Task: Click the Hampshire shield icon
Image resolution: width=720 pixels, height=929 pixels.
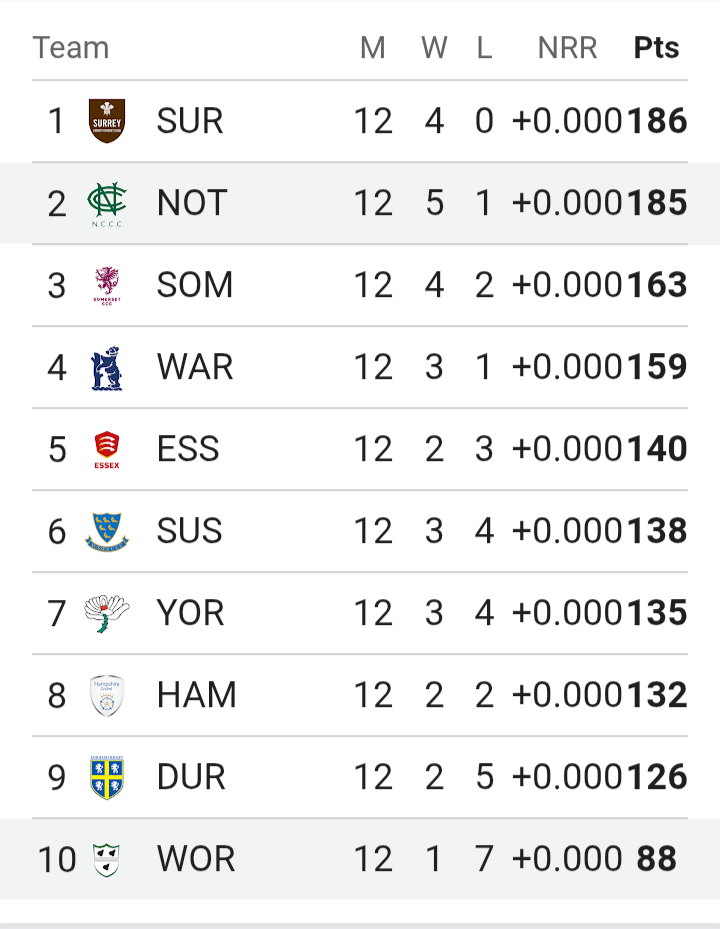Action: [x=107, y=696]
